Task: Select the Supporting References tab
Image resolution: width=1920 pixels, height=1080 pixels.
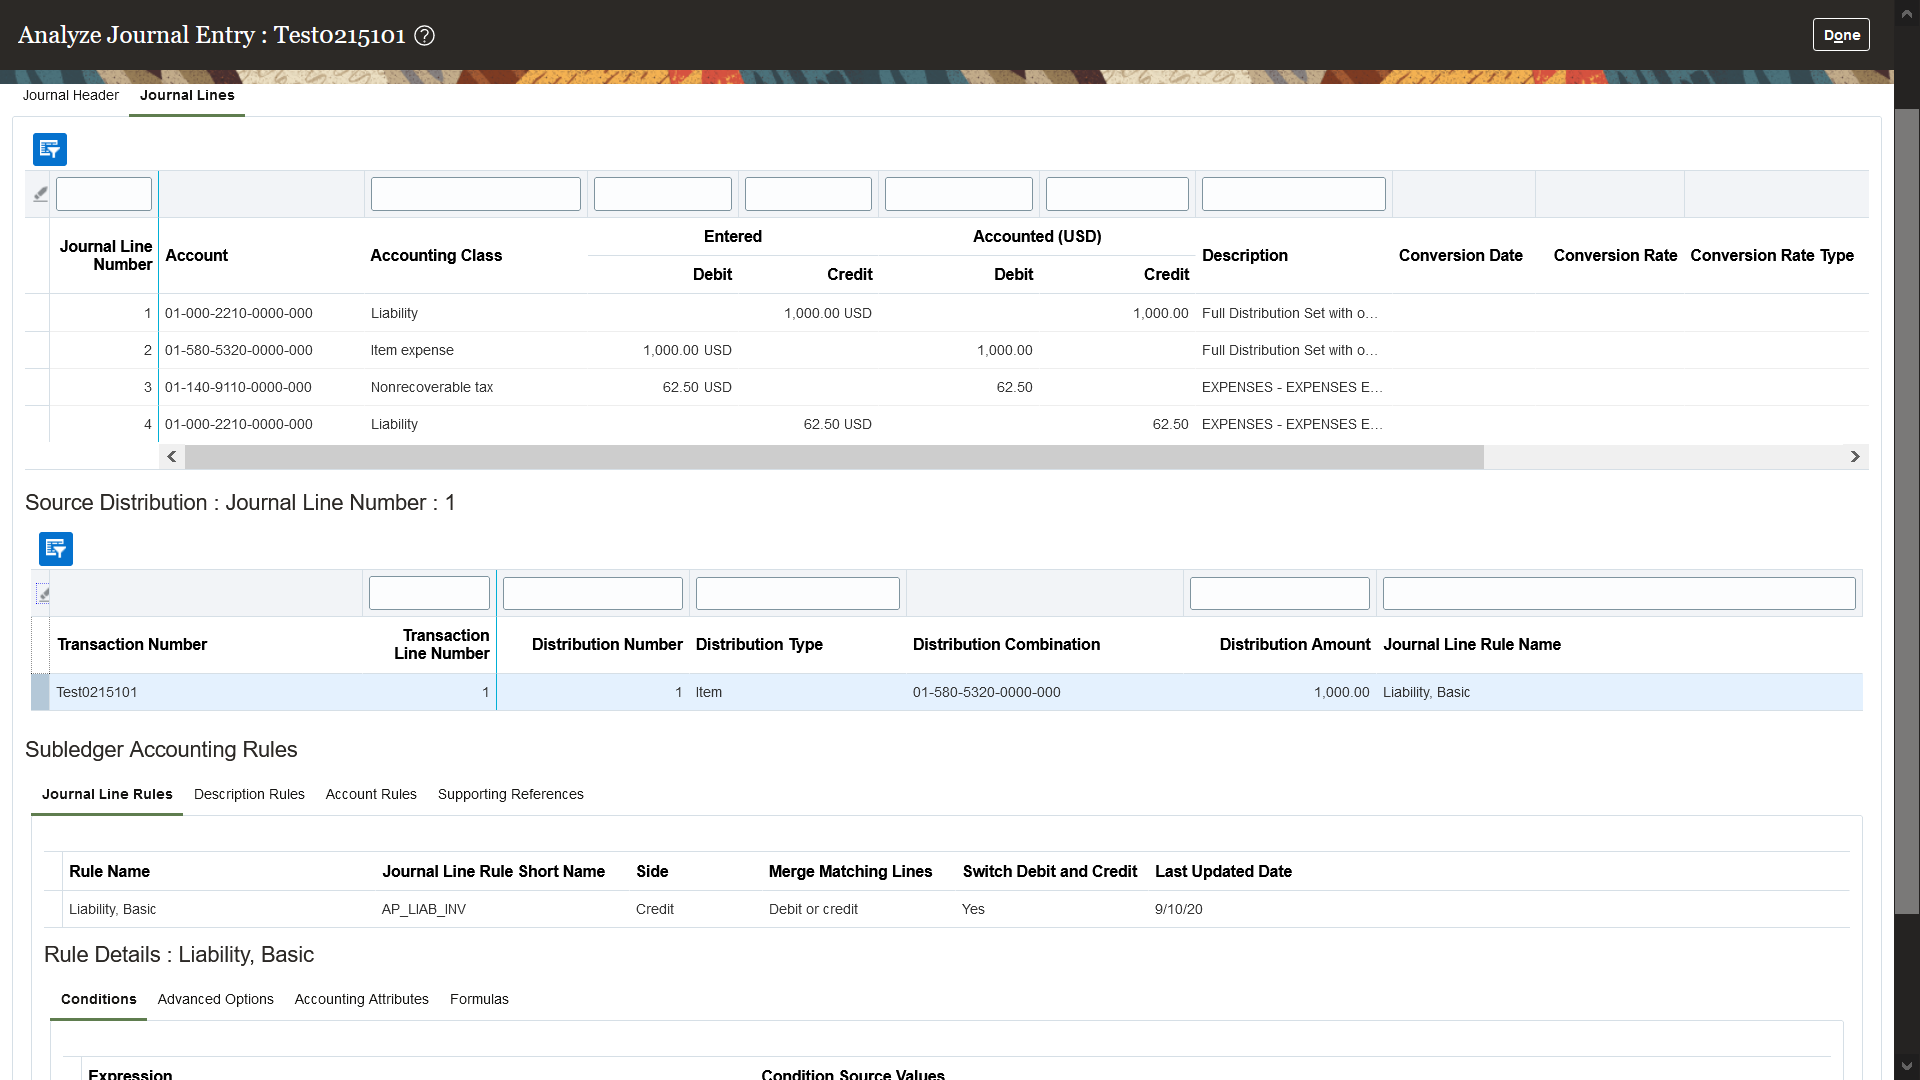Action: point(510,795)
